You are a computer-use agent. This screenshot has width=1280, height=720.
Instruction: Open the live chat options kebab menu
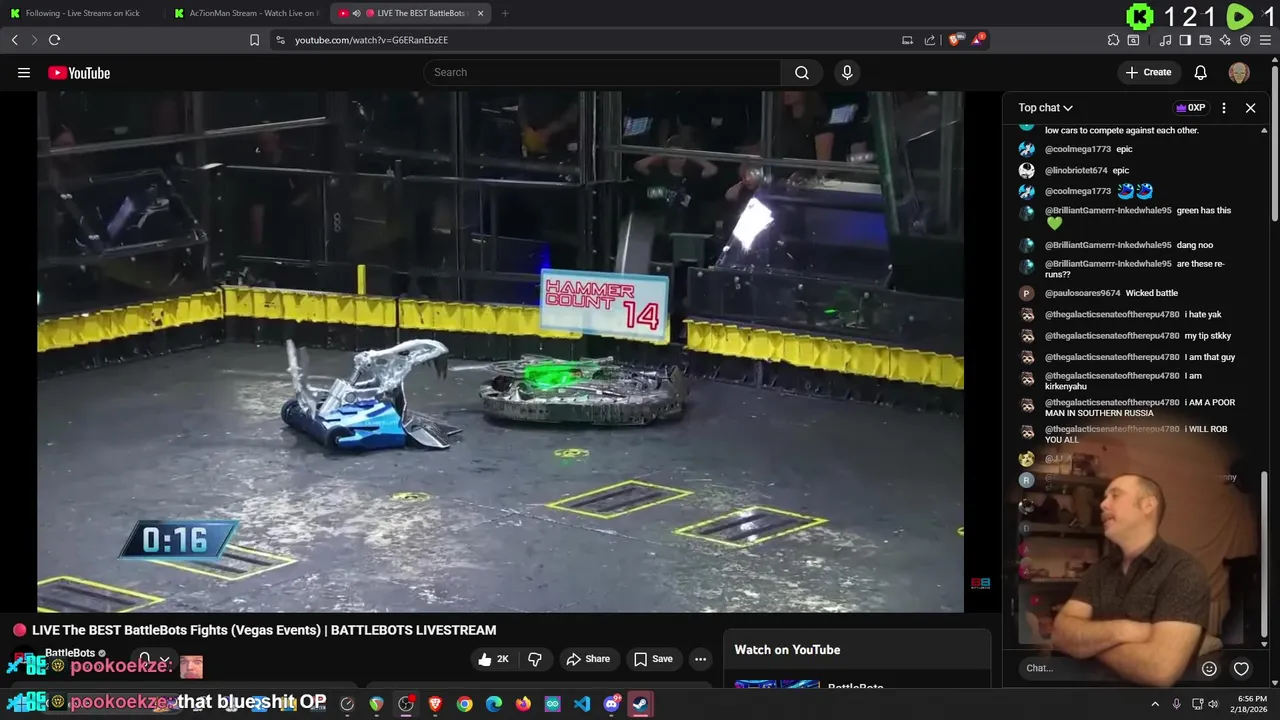click(x=1224, y=108)
